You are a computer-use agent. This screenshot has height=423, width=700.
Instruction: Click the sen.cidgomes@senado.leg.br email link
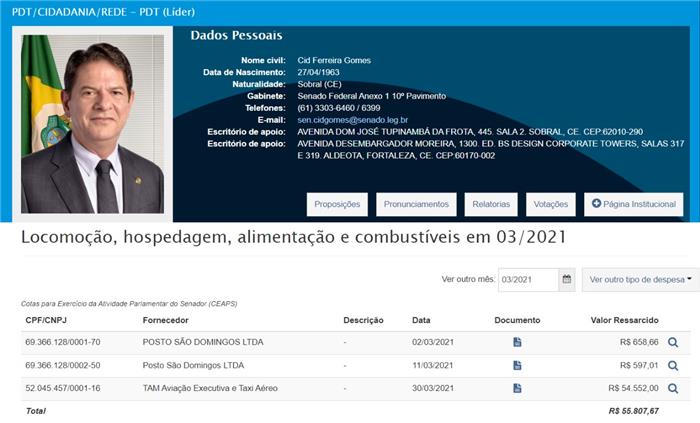pyautogui.click(x=353, y=120)
